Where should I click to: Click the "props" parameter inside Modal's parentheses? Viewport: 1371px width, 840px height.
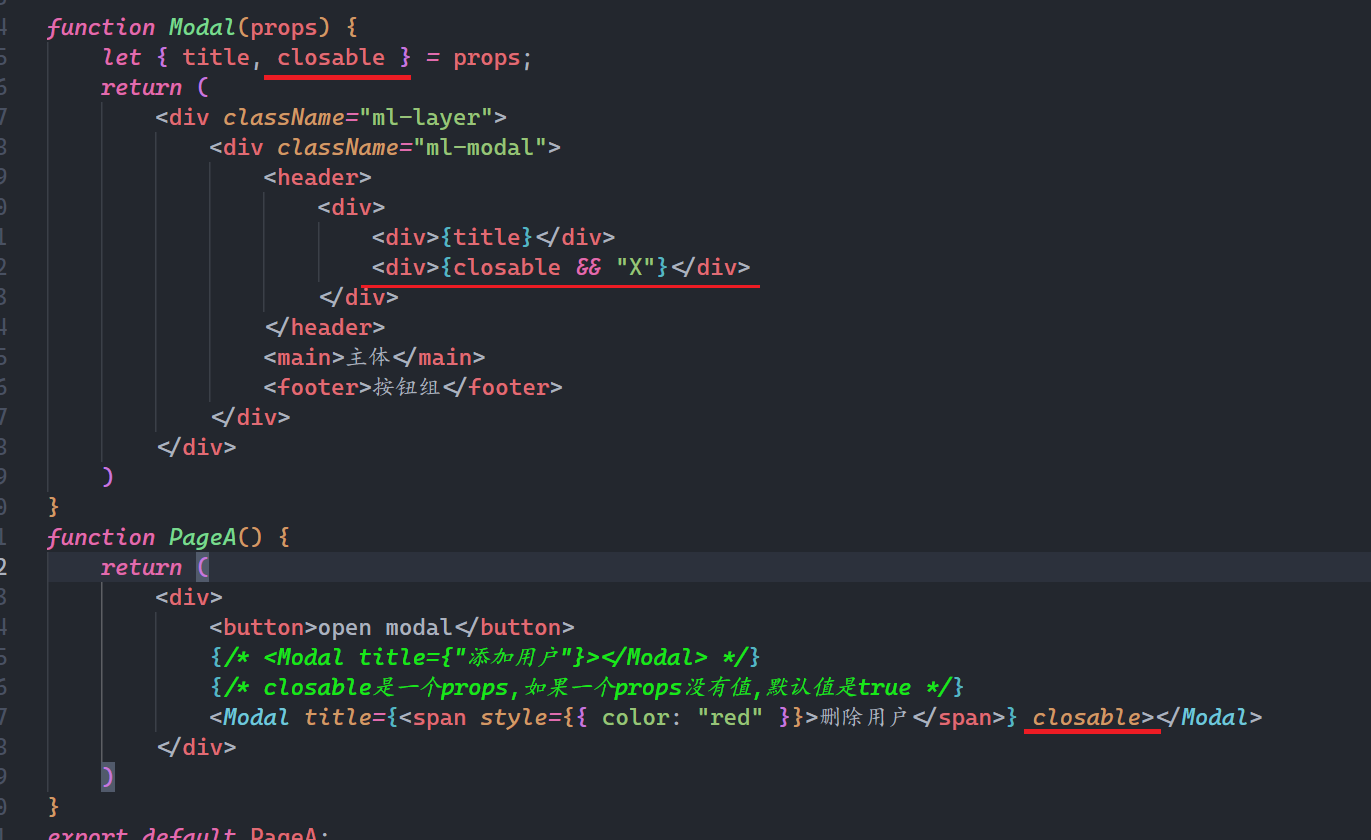(285, 27)
